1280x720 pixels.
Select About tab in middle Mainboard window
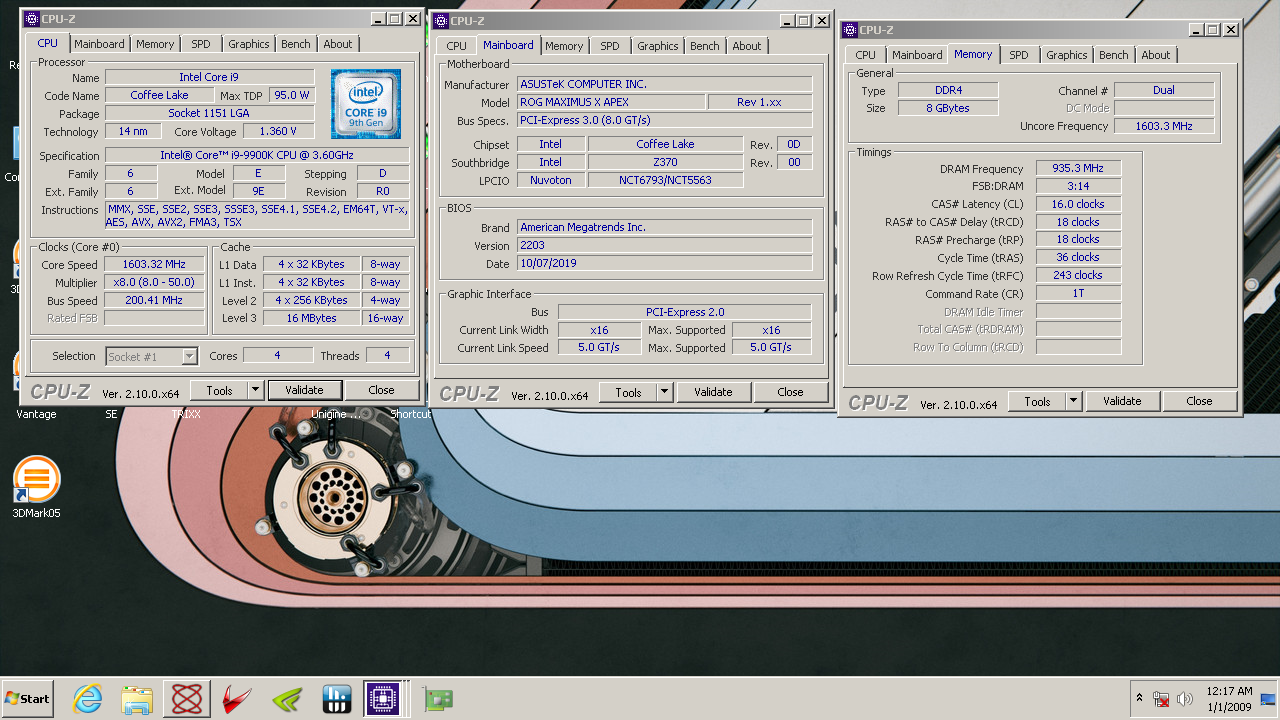pyautogui.click(x=747, y=46)
